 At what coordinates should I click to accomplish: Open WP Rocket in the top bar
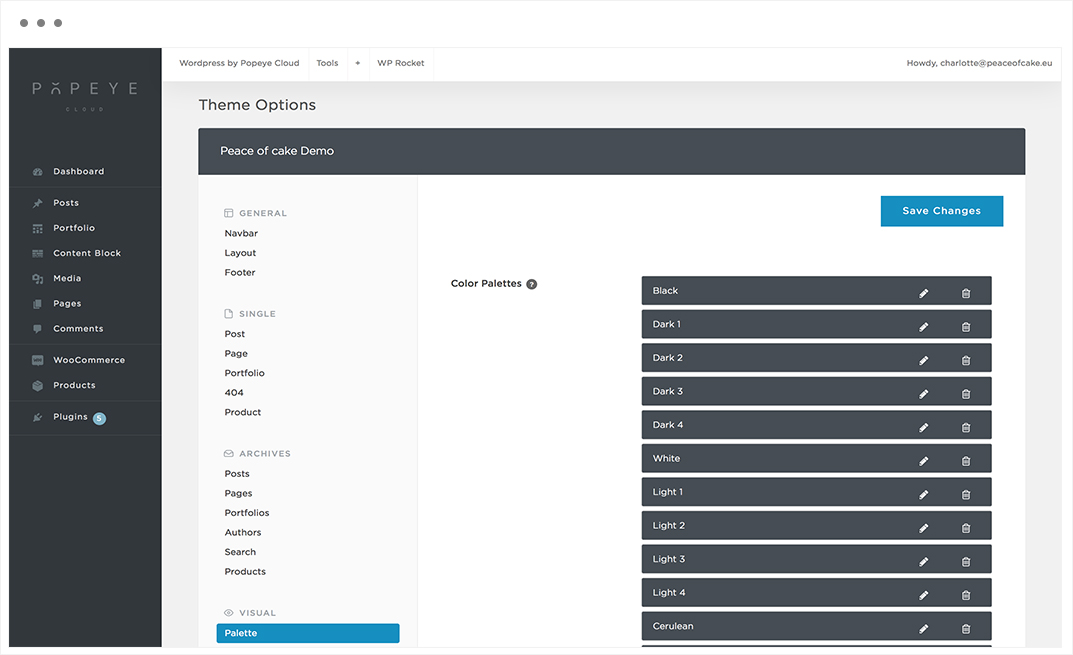pyautogui.click(x=400, y=63)
